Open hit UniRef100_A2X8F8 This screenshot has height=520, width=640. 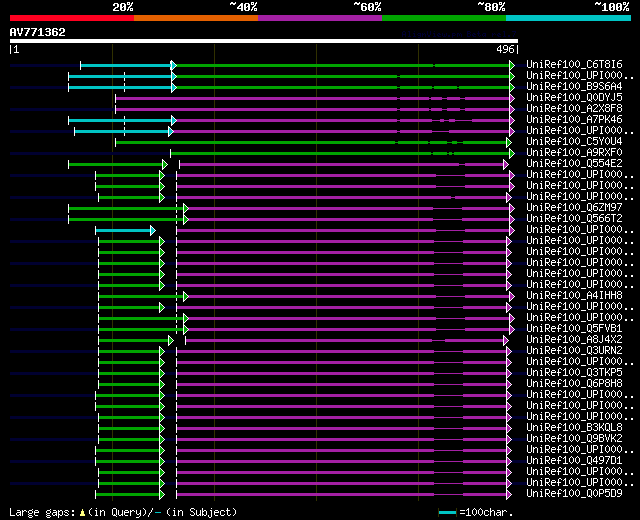click(574, 108)
